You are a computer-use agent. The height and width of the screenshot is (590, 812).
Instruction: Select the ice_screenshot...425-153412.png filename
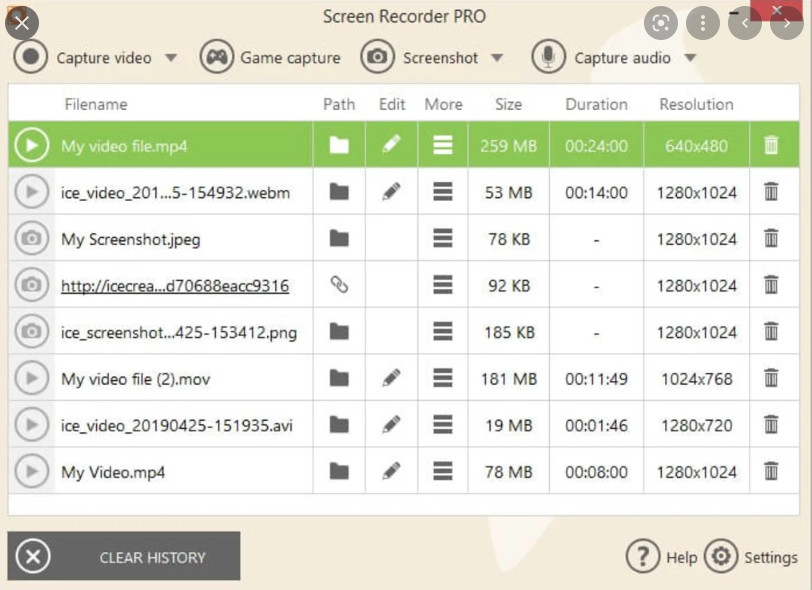pos(179,332)
